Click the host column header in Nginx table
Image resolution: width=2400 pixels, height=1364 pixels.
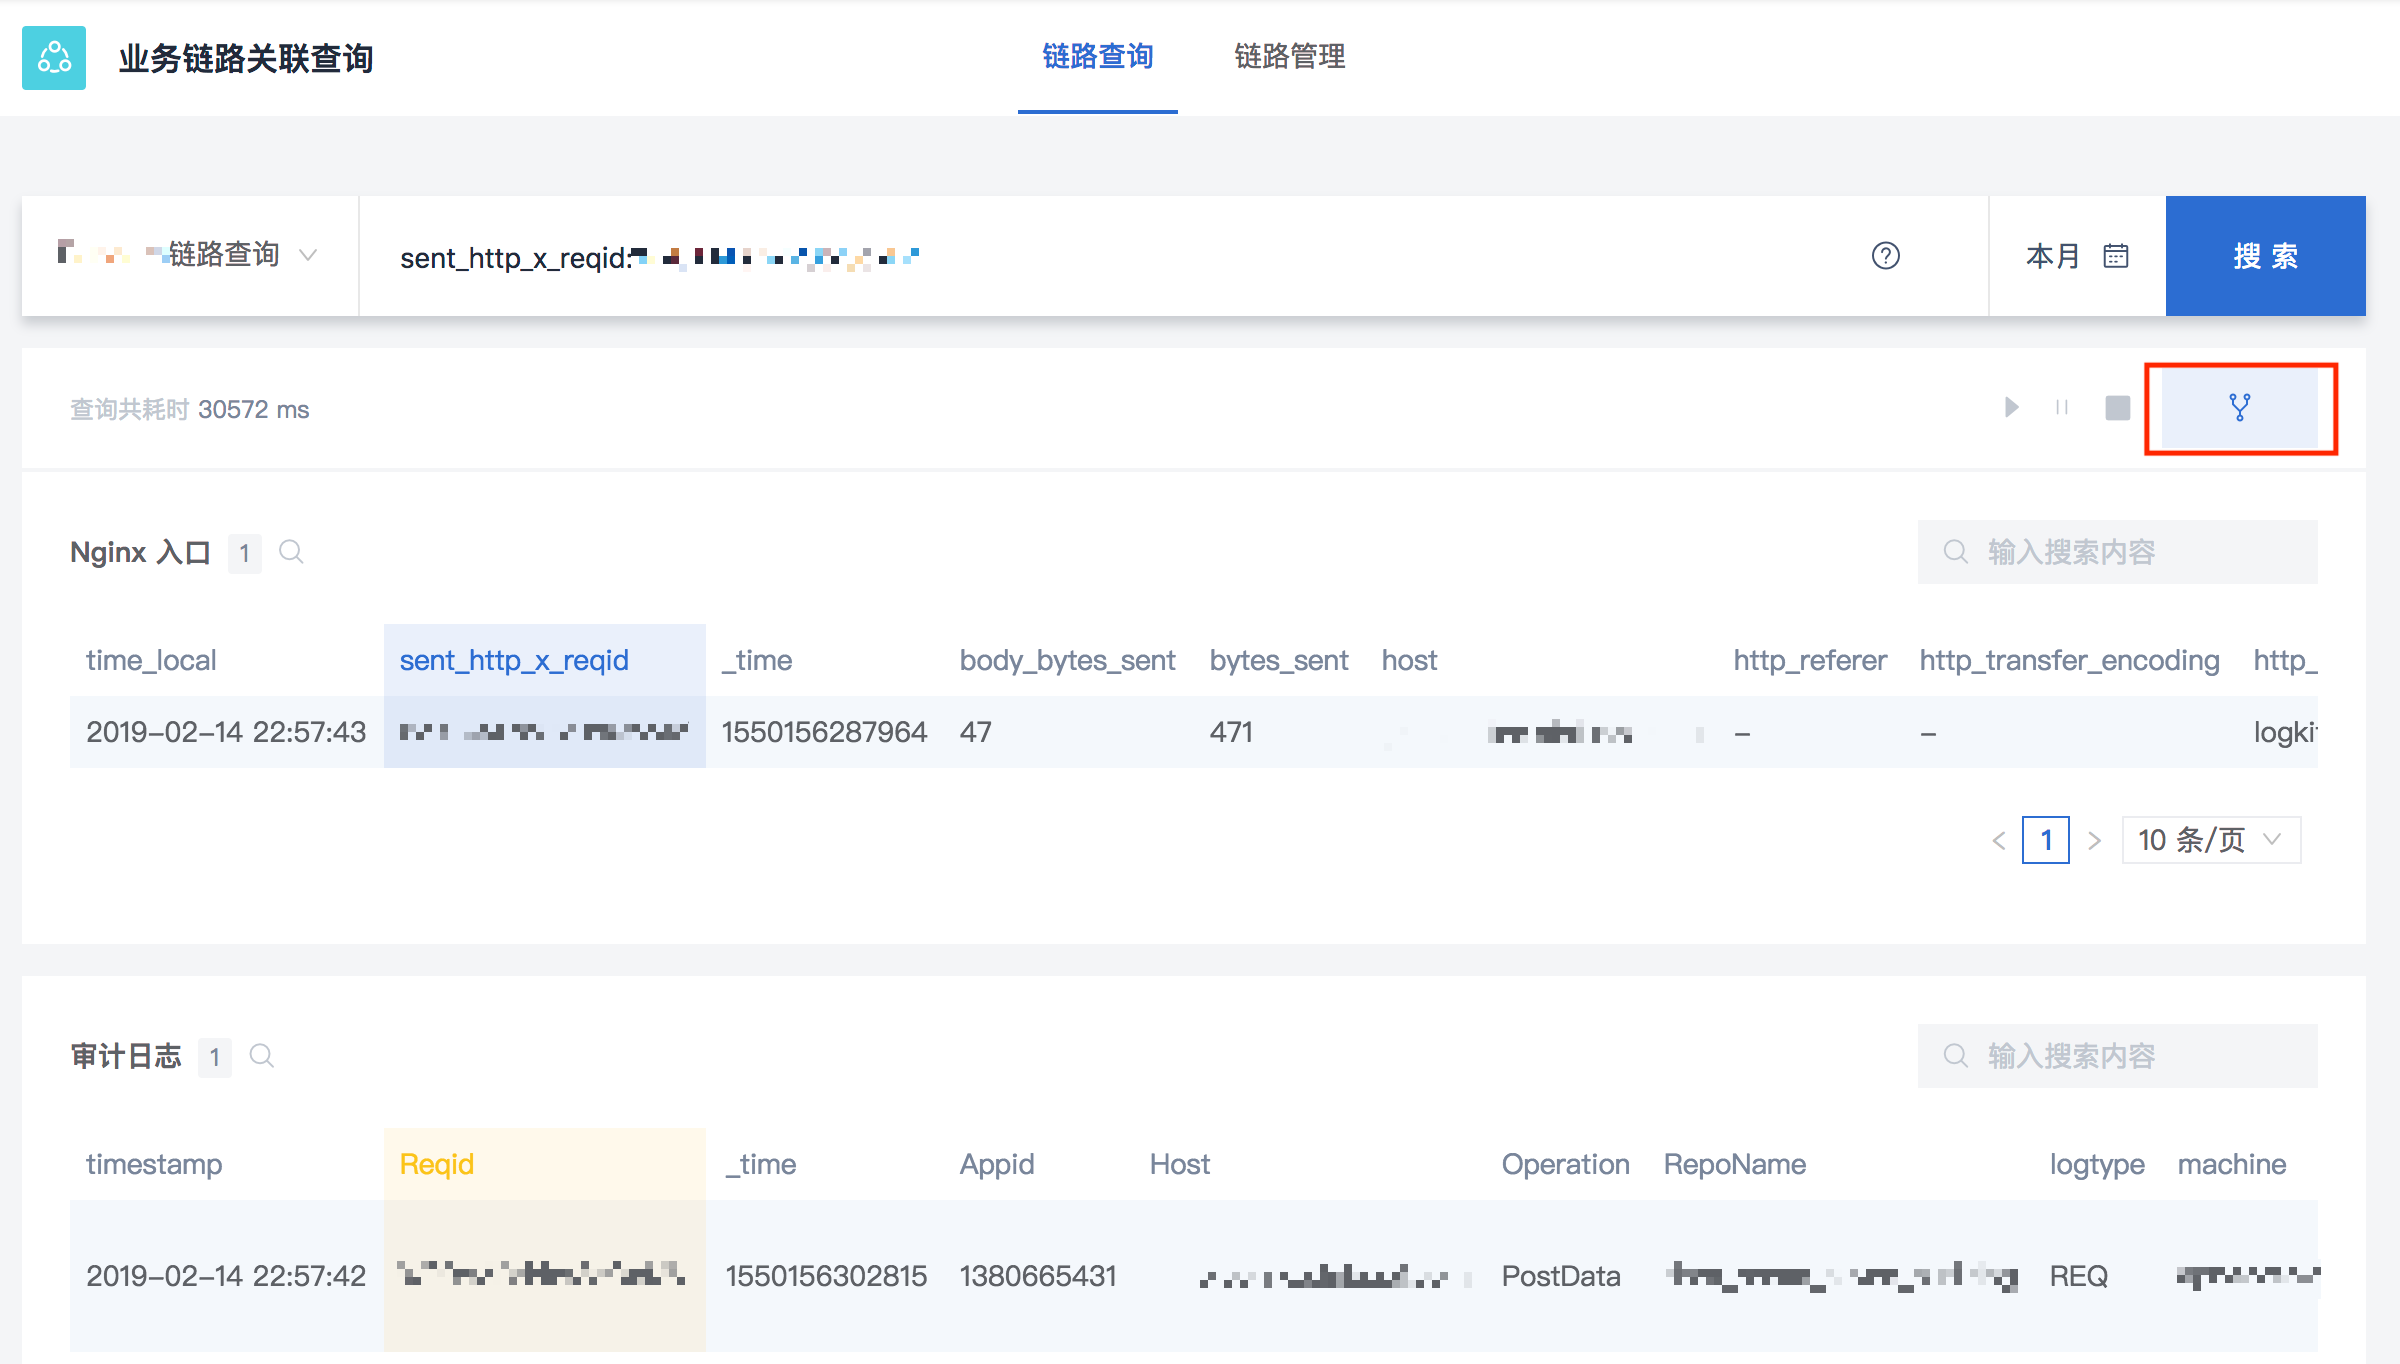(1409, 660)
